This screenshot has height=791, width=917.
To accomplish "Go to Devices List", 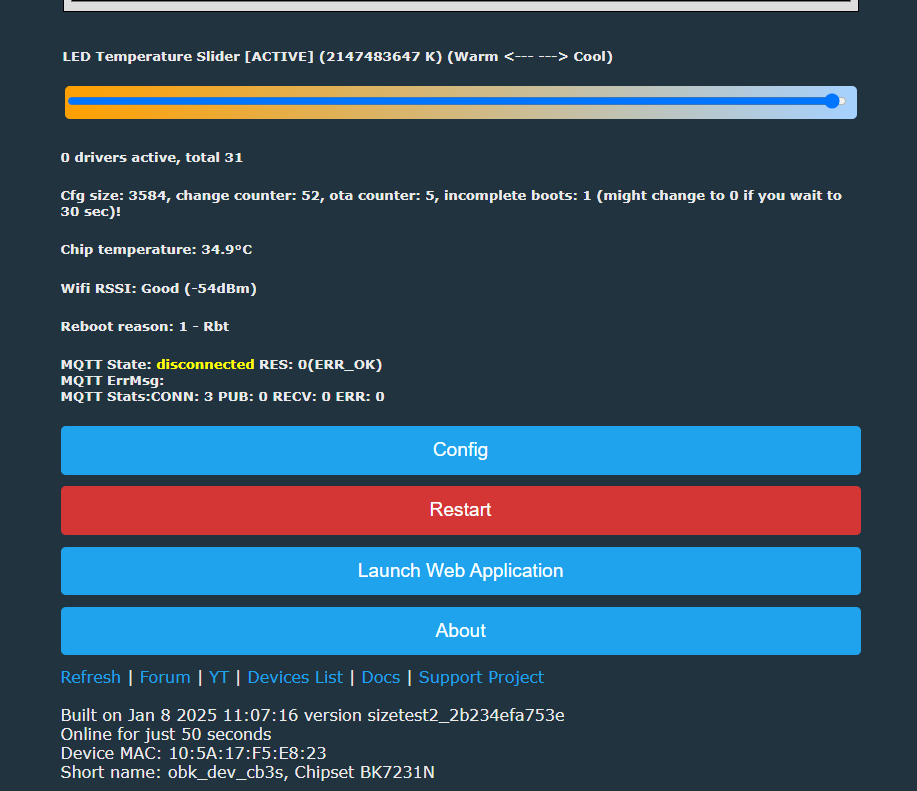I will click(295, 677).
